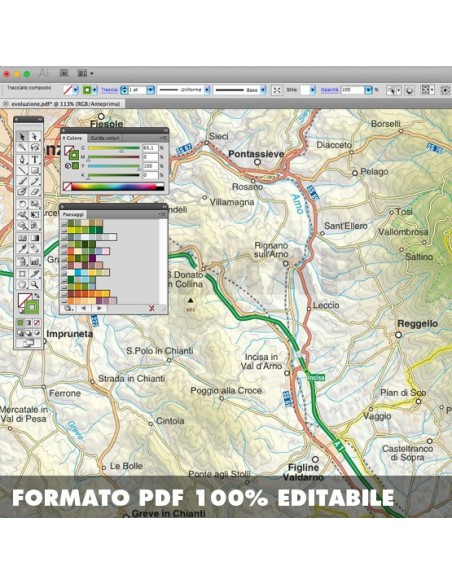Select the Rotate tool
Screen dimensions: 452x584
tap(22, 204)
